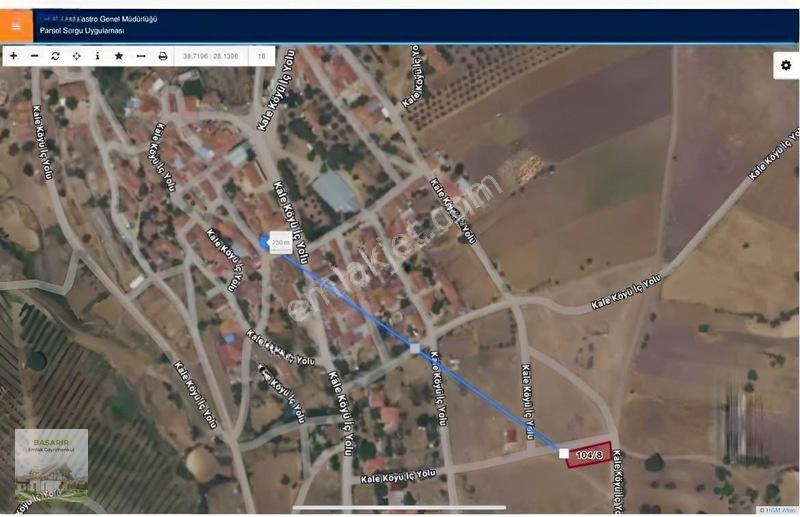Open the basemap switcher thumbnail
Screen dimensions: 800x517
click(51, 465)
